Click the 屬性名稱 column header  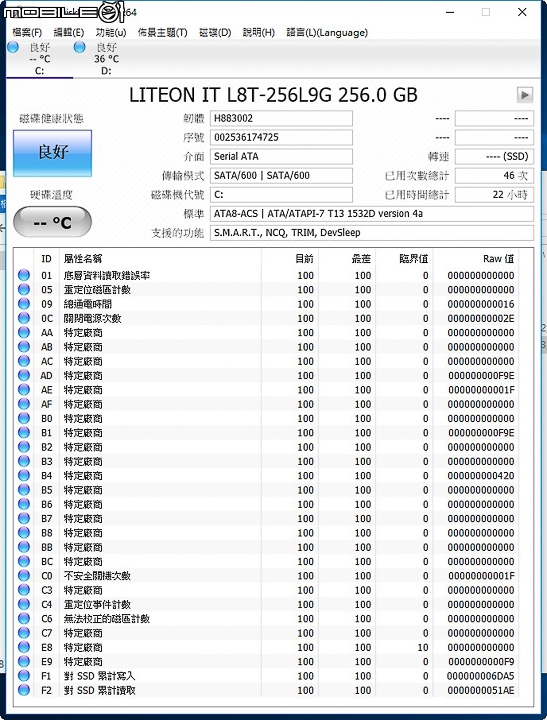point(160,259)
